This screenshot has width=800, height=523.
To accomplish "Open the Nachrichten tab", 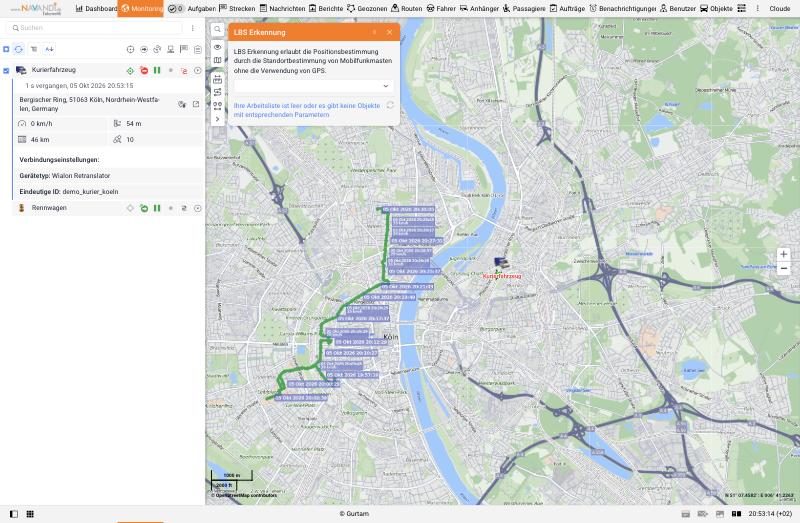I will (x=282, y=9).
